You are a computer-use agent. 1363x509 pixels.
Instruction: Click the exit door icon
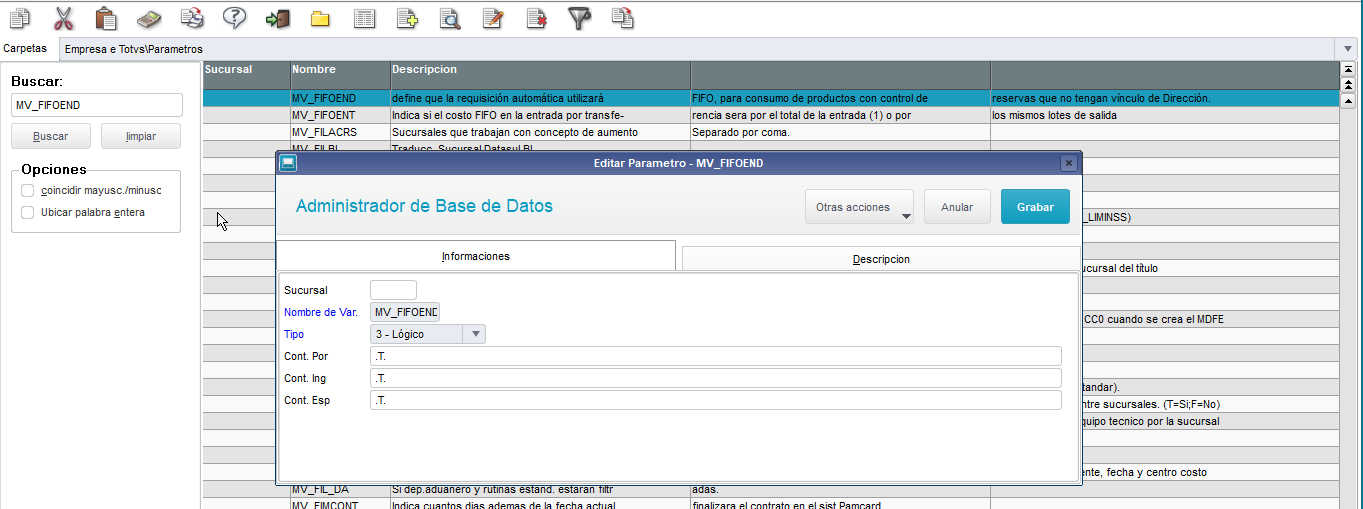click(277, 18)
